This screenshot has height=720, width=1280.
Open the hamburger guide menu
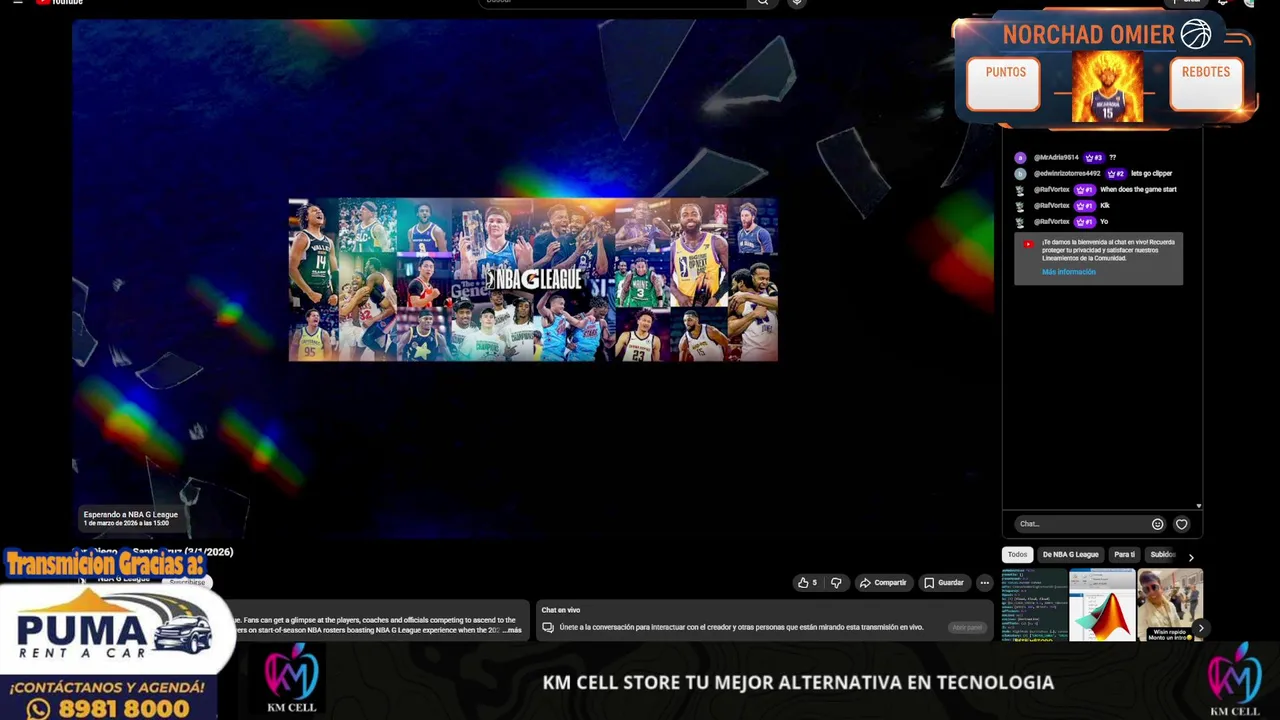pyautogui.click(x=17, y=3)
